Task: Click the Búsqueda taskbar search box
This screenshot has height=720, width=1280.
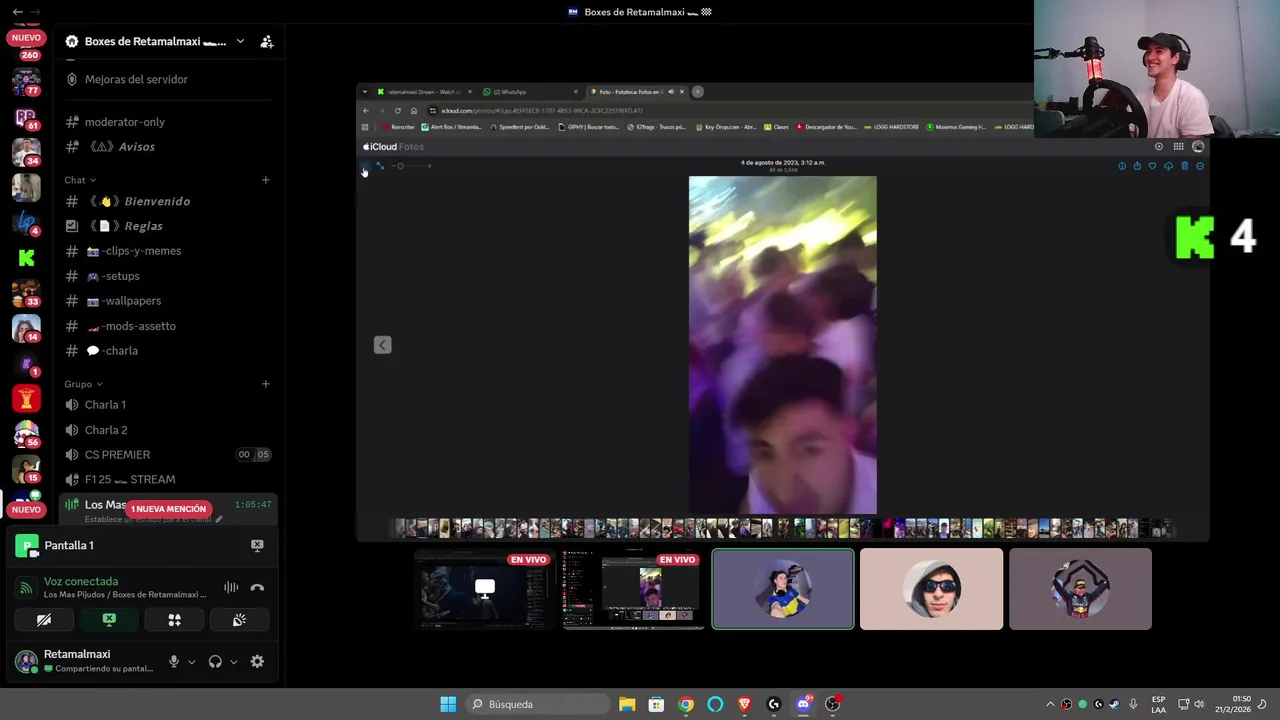Action: coord(539,704)
